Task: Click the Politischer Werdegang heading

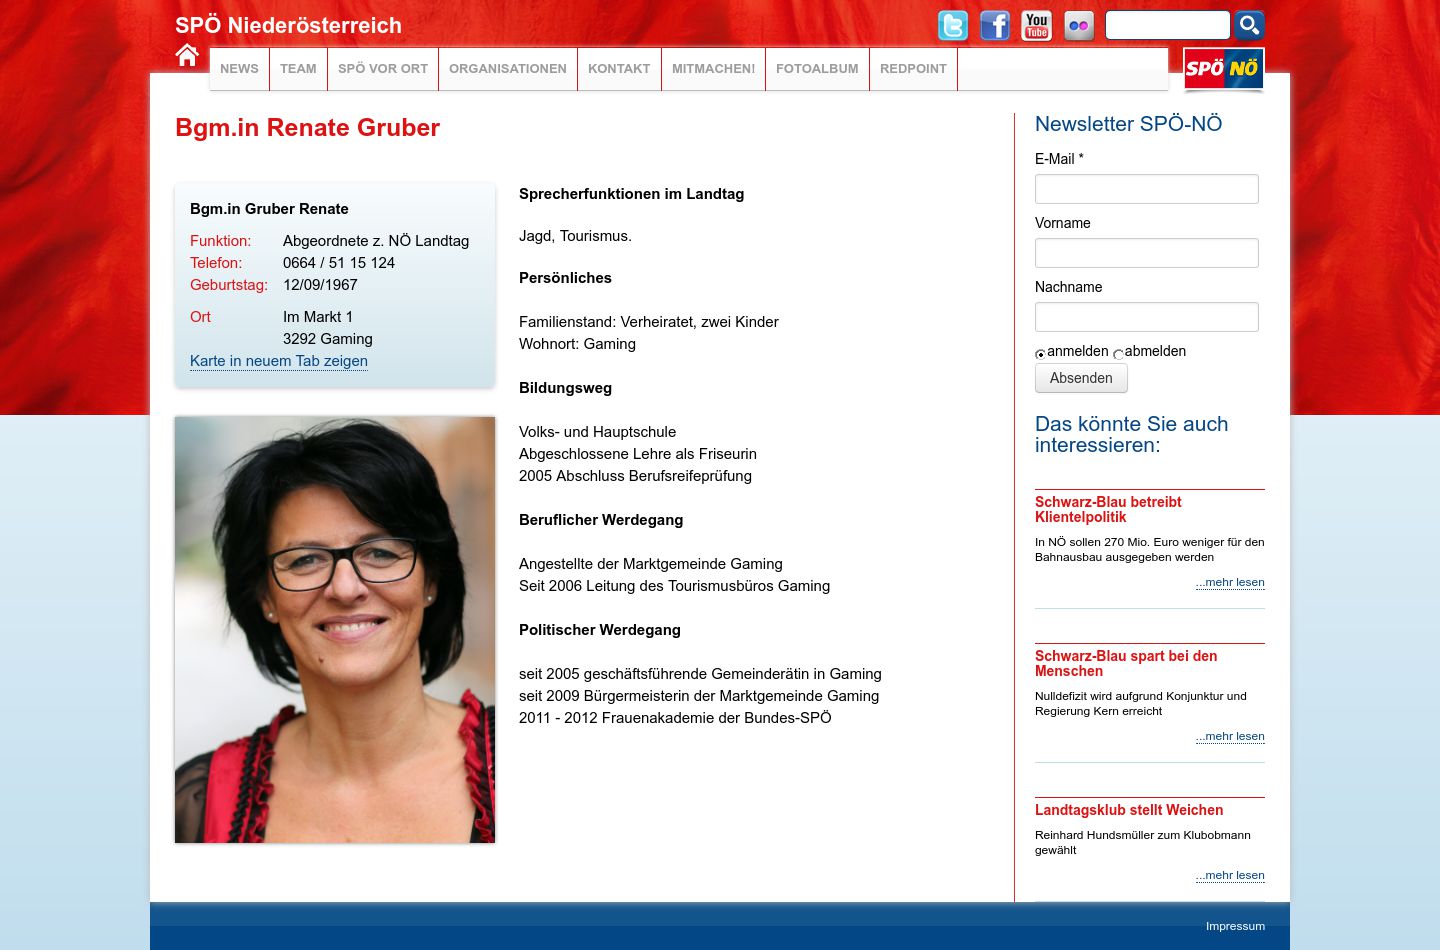Action: (x=600, y=630)
